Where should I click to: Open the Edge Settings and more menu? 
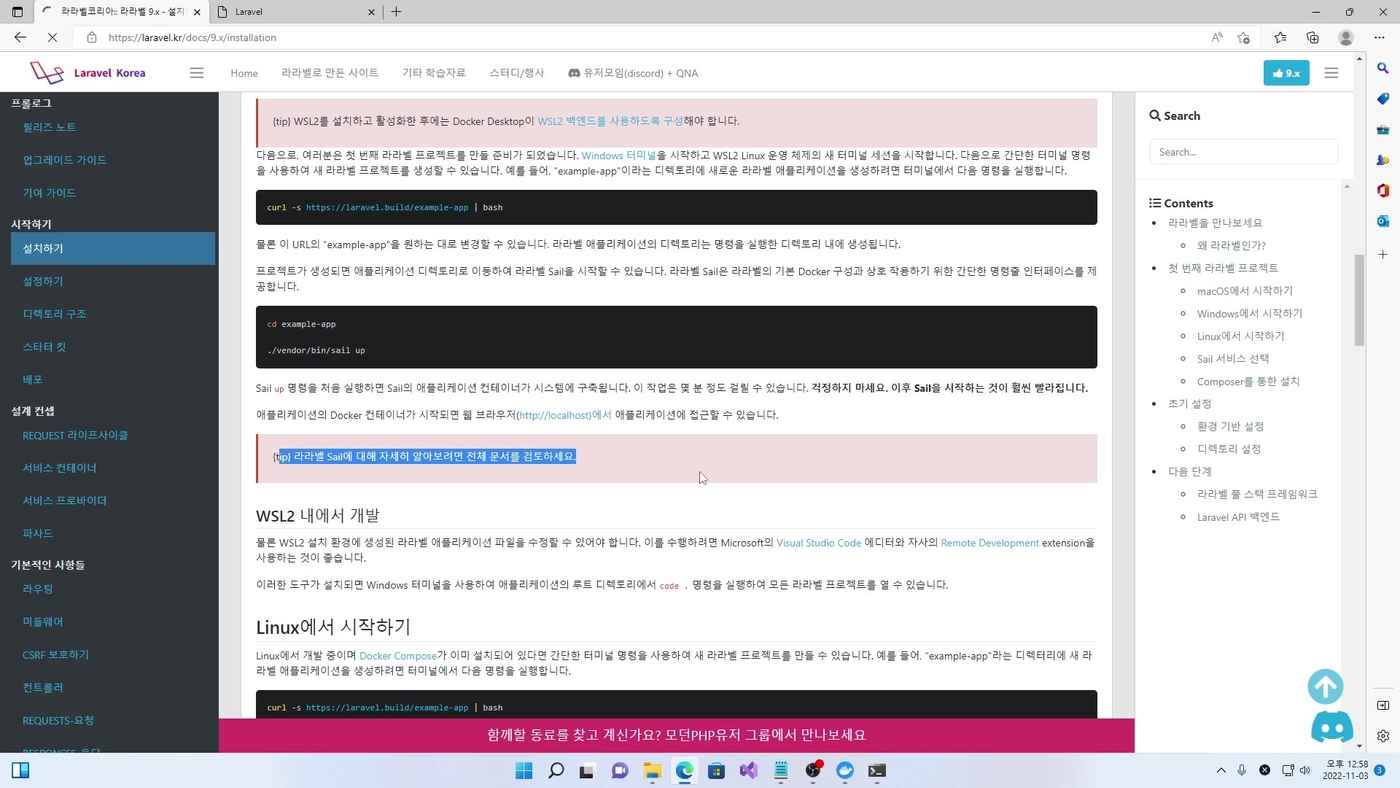point(1379,37)
